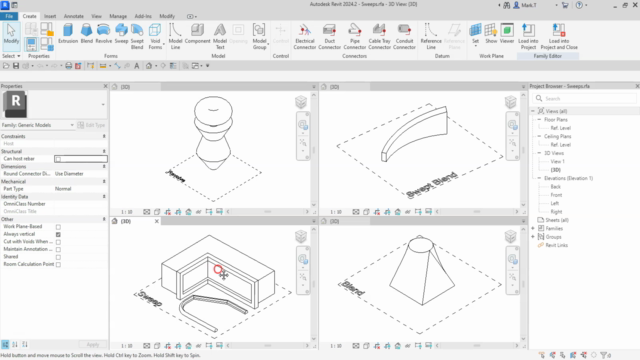Click the ViewCube in the Sweep view
The width and height of the screenshot is (640, 360).
(301, 236)
